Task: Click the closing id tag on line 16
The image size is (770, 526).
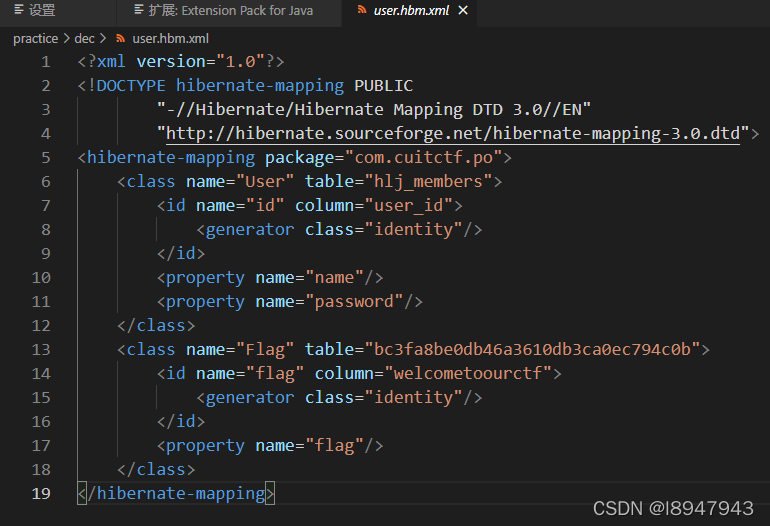Action: (x=181, y=421)
